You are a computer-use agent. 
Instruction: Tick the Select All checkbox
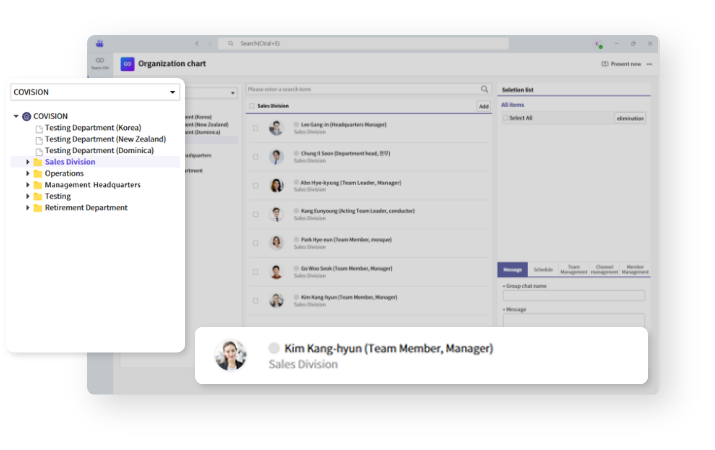pos(505,118)
